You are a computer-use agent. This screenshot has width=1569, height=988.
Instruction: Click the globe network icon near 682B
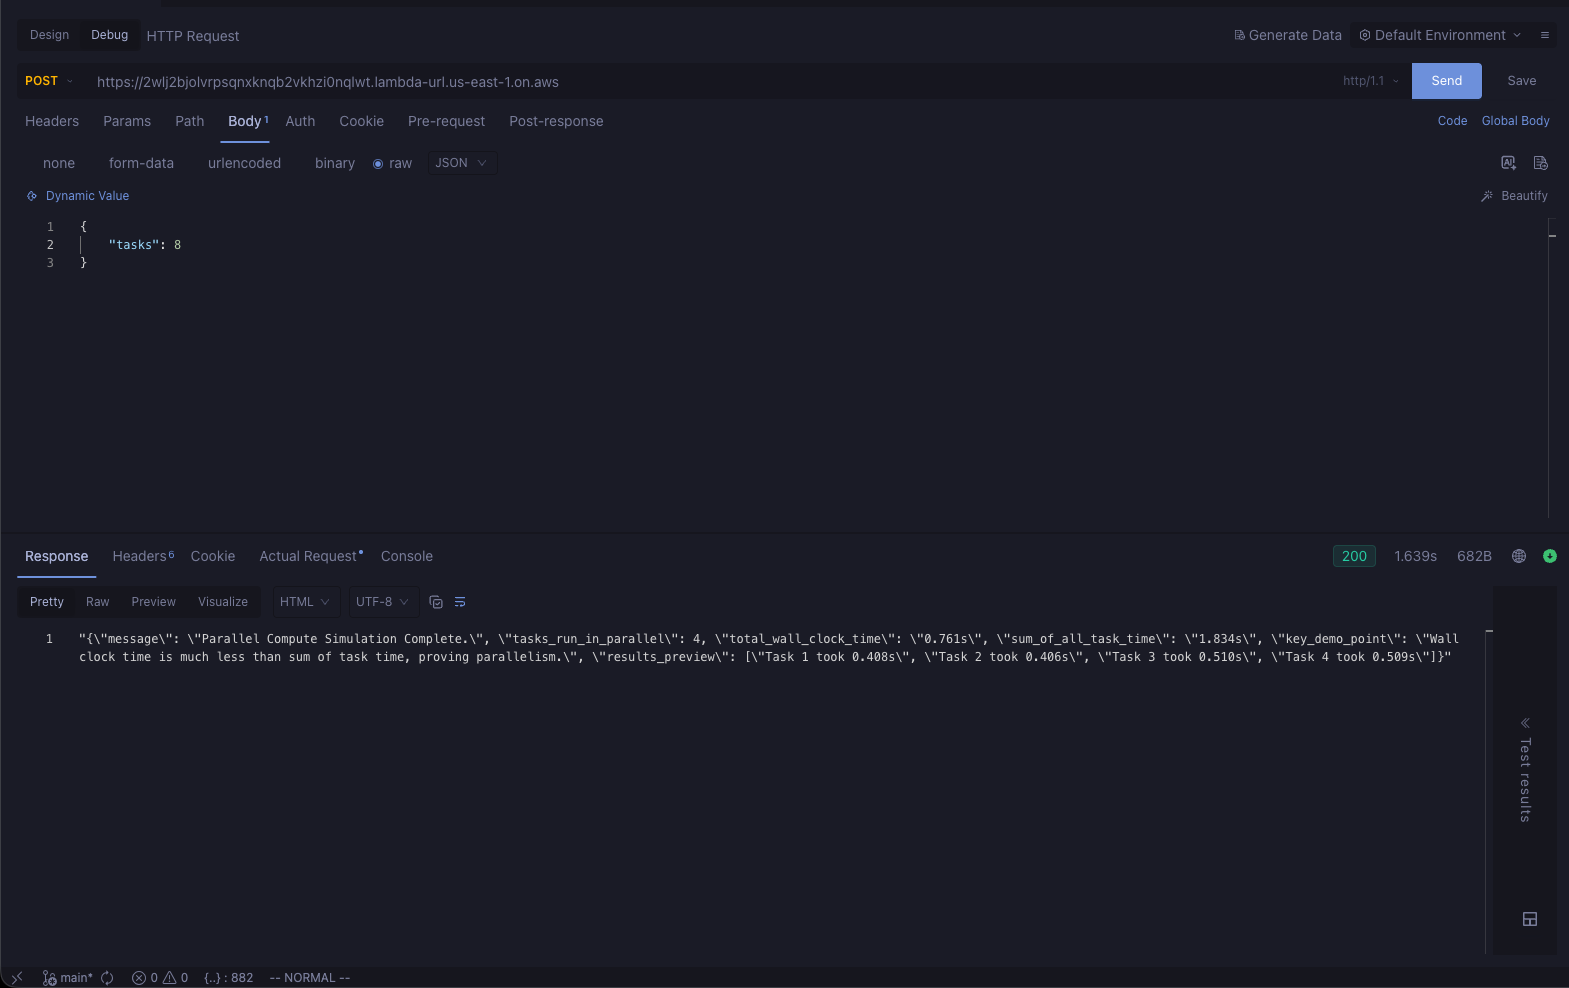tap(1519, 556)
